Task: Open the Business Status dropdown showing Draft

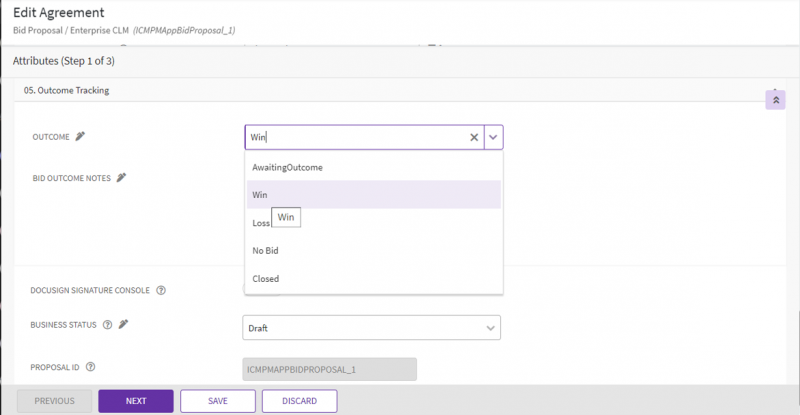Action: point(371,328)
